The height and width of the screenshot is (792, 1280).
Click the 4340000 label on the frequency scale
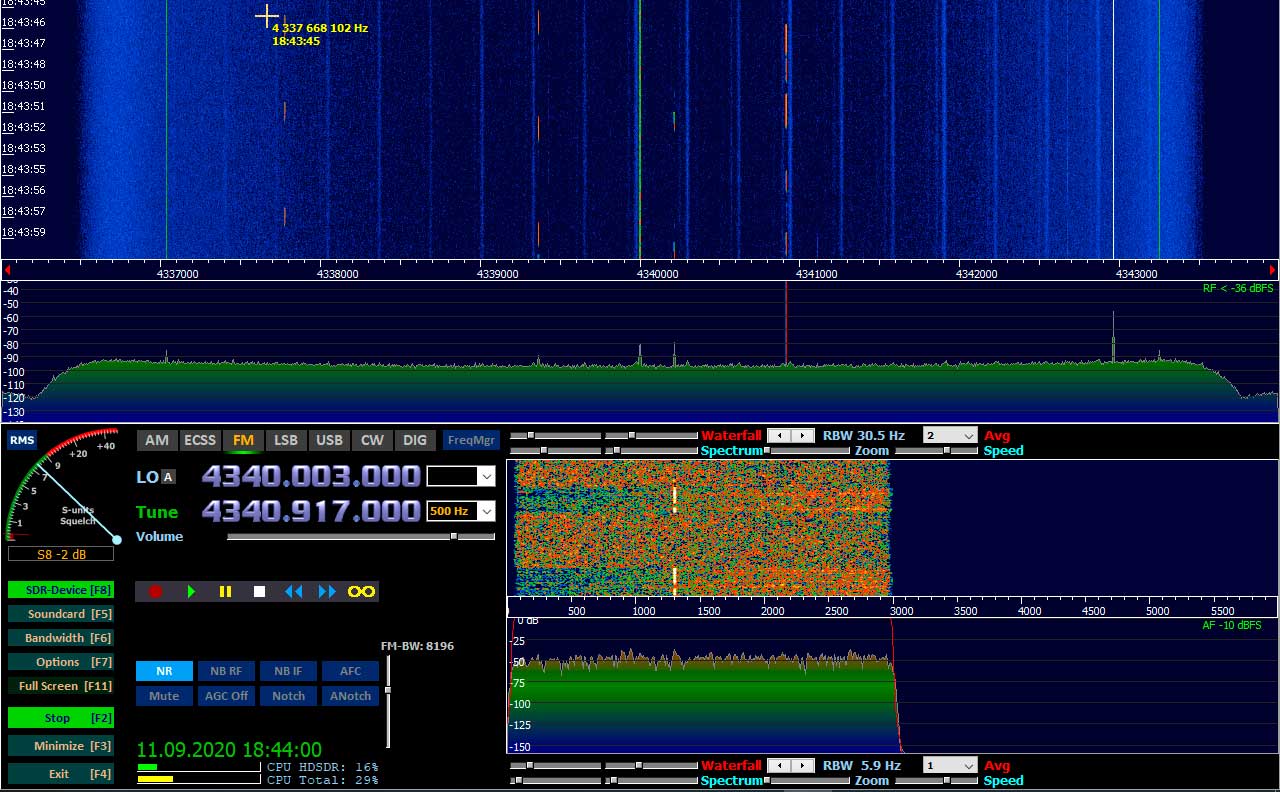(x=657, y=273)
